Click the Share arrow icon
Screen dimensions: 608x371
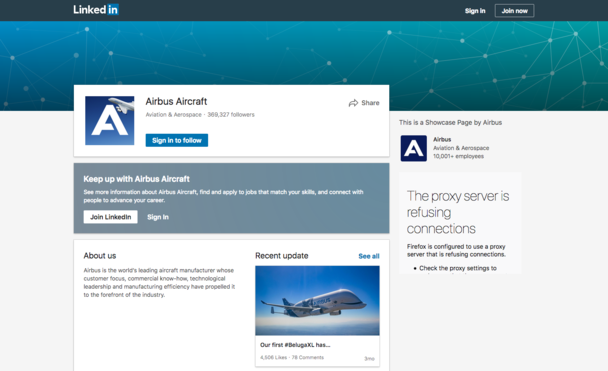(x=353, y=103)
